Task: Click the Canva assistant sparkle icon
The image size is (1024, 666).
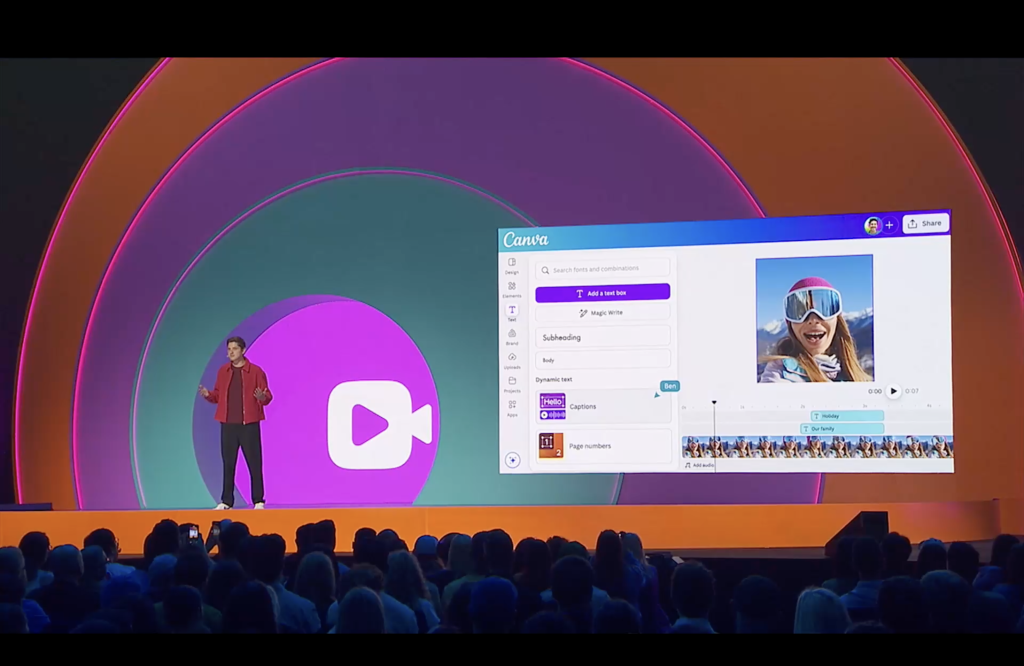Action: pyautogui.click(x=512, y=460)
